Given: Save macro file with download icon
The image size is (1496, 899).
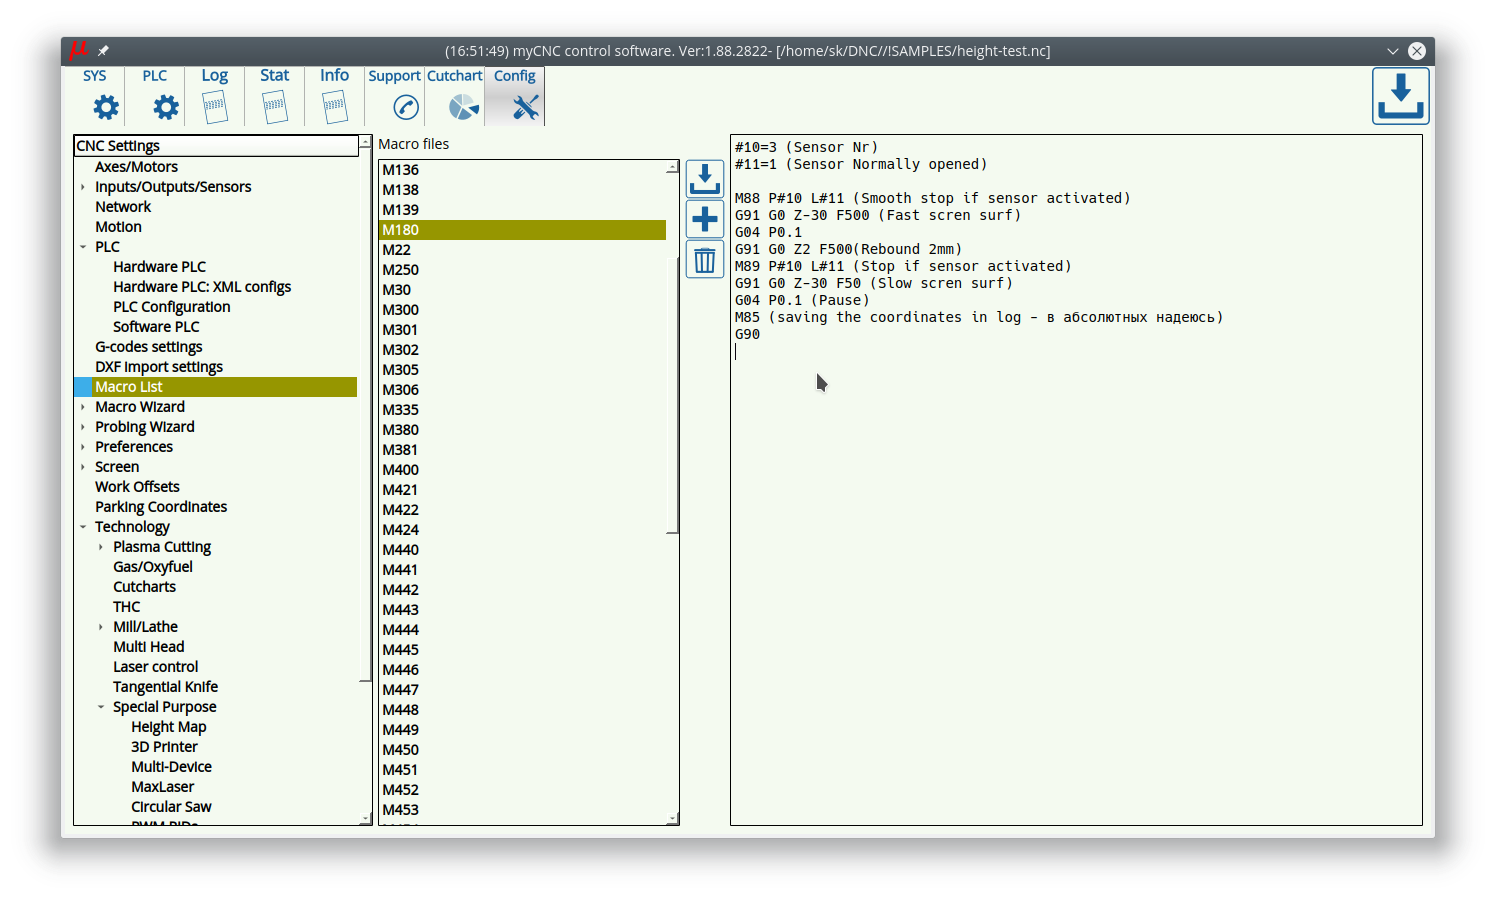Looking at the screenshot, I should coord(705,180).
